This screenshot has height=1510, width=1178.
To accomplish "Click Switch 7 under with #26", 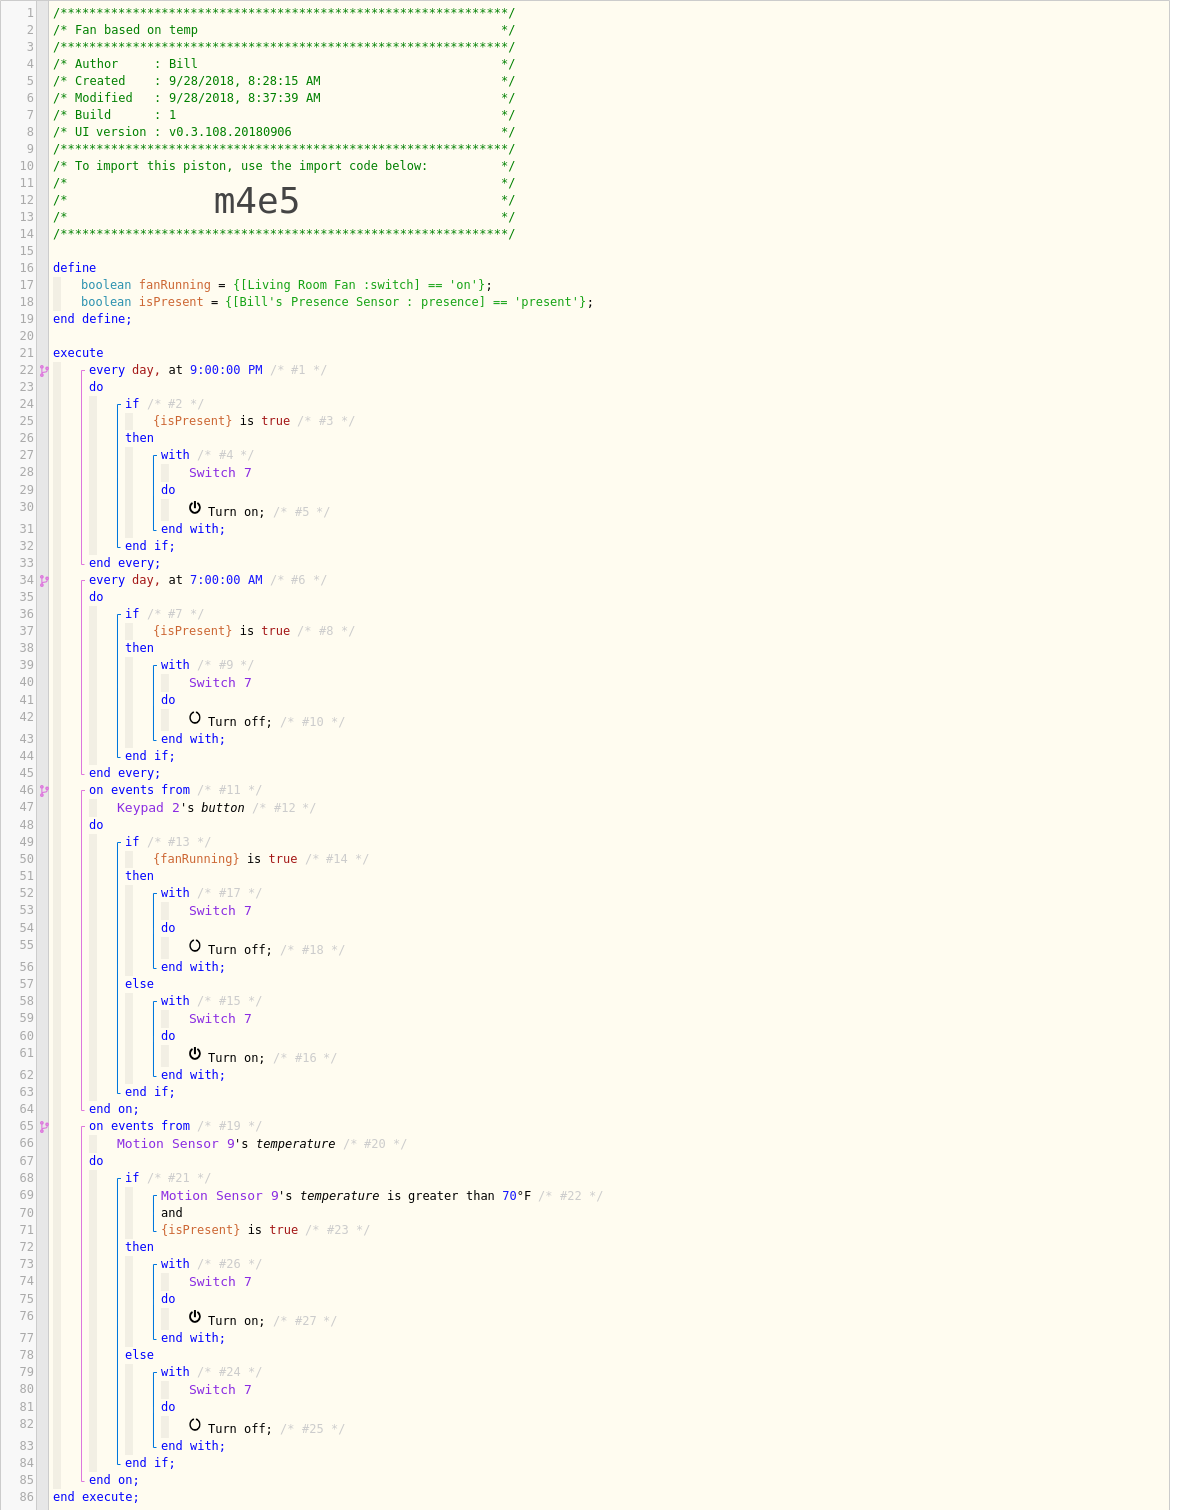I will point(220,1282).
